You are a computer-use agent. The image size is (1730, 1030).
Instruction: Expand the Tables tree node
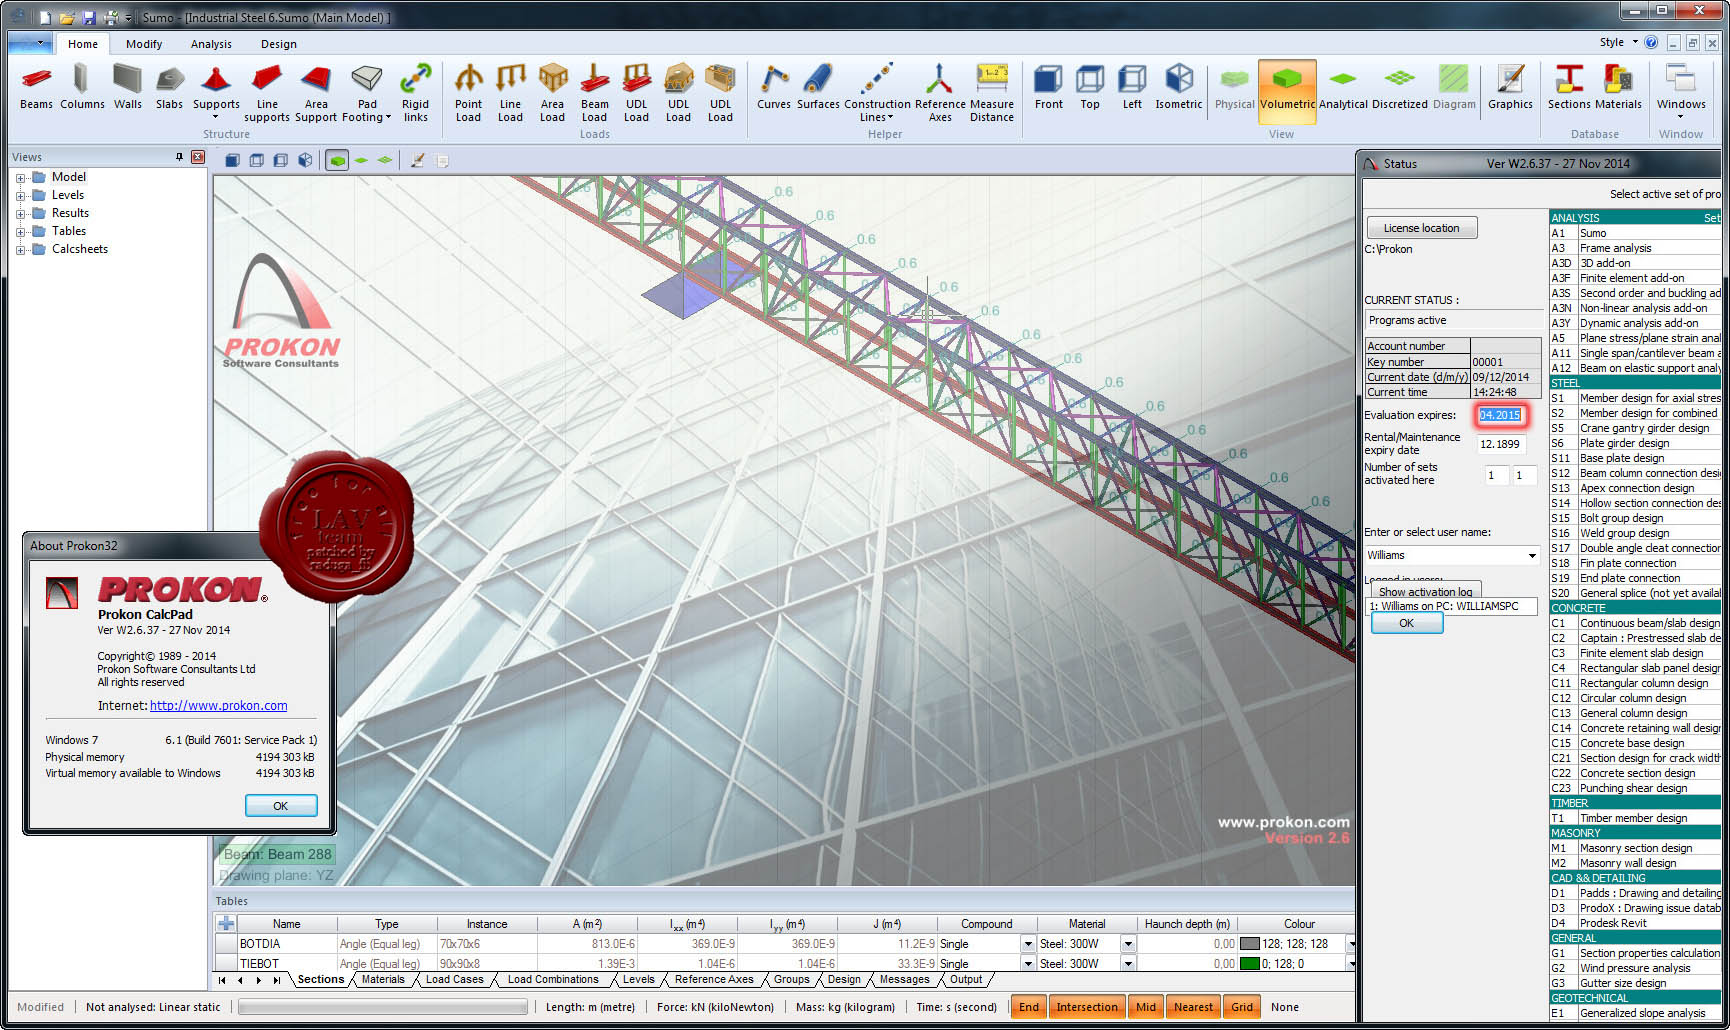(20, 232)
